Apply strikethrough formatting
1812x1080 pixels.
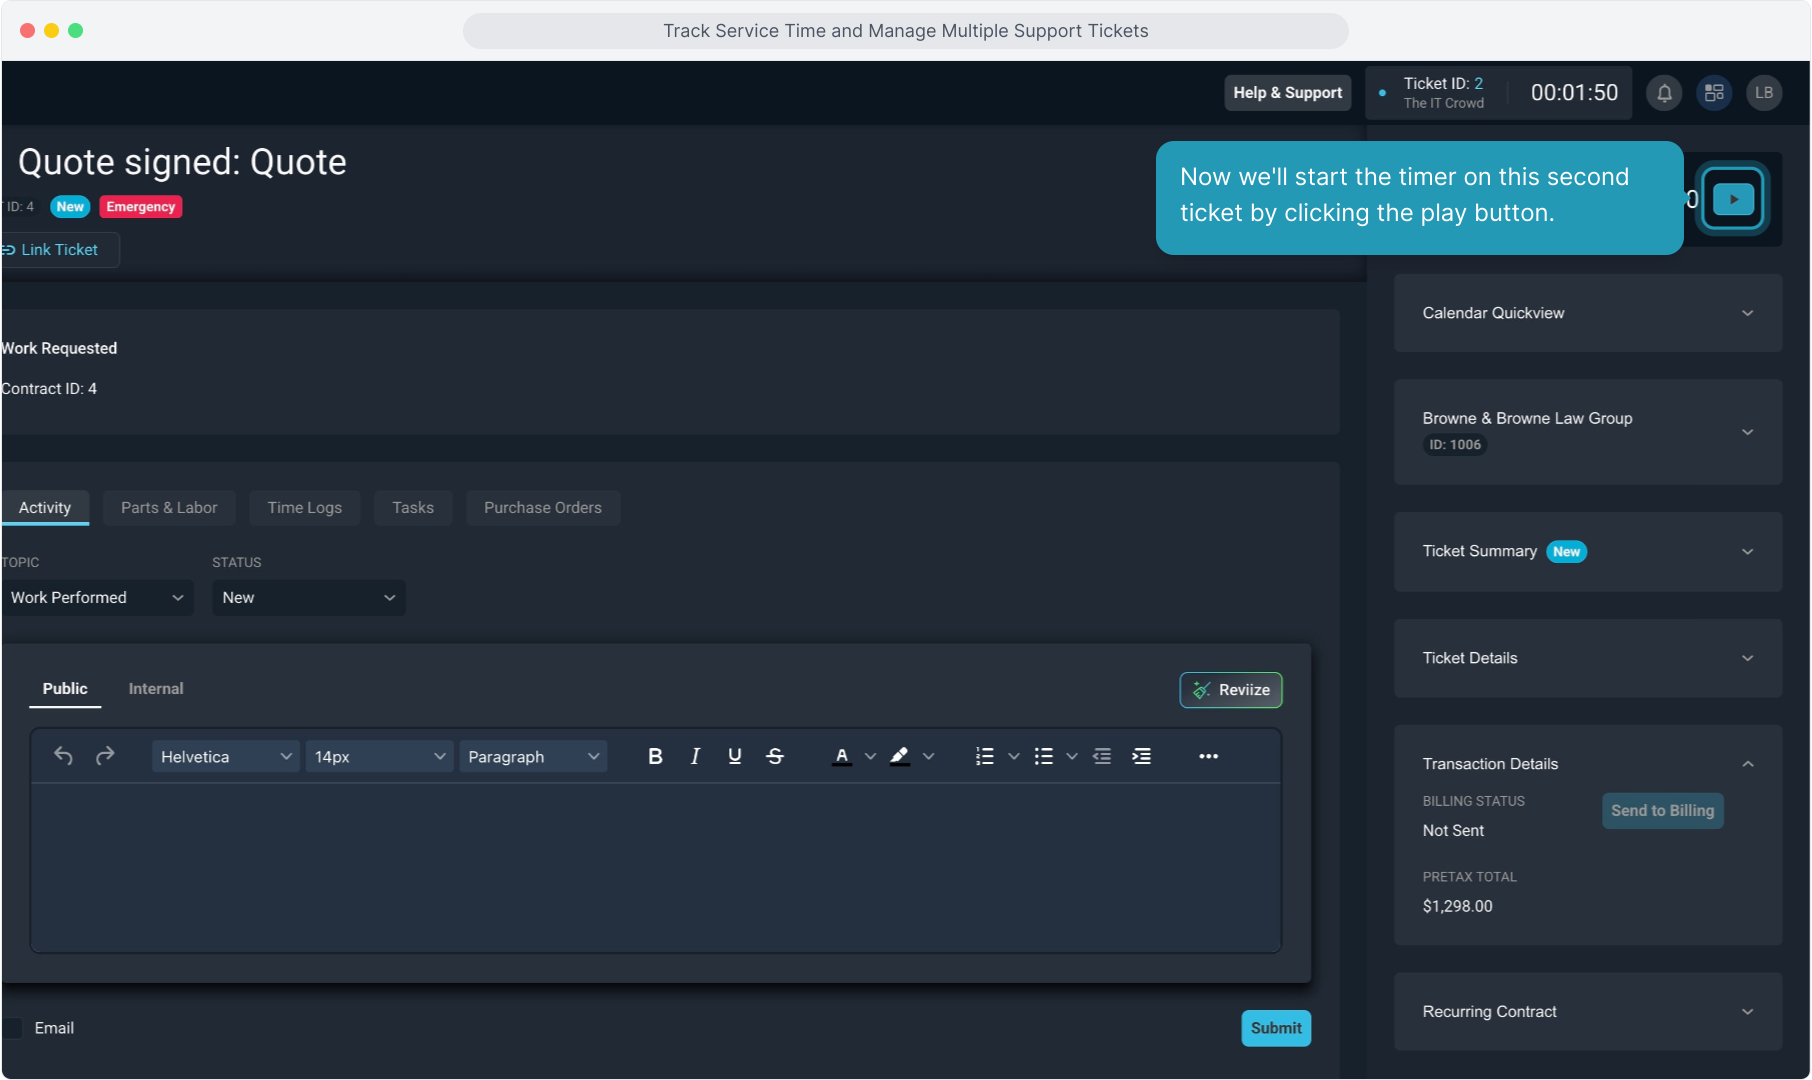775,757
